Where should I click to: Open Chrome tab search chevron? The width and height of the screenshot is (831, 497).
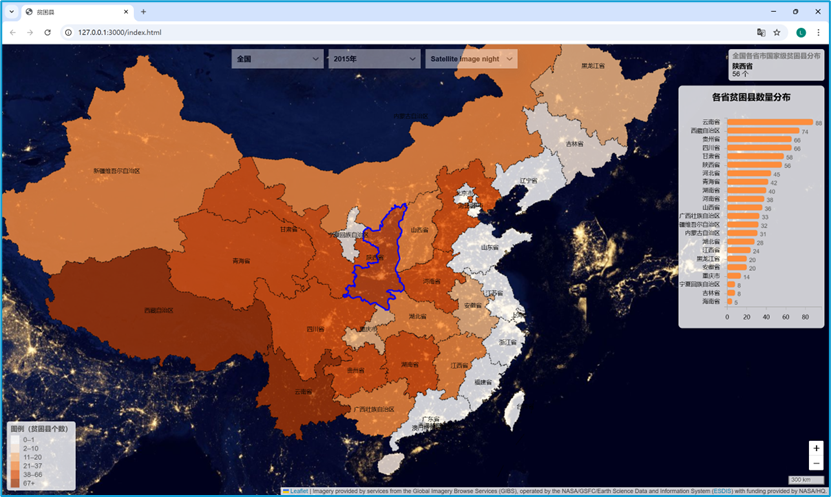click(11, 12)
